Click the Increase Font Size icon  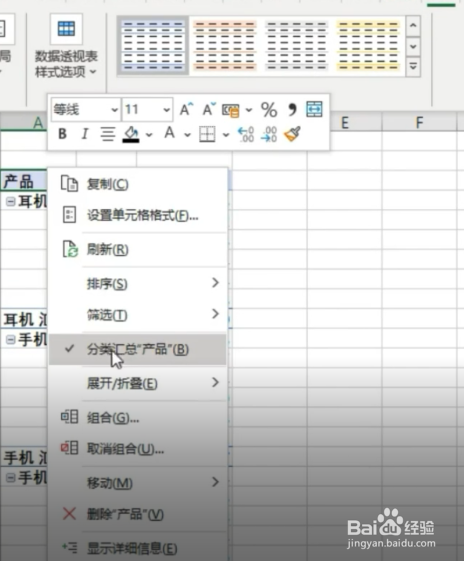(x=186, y=109)
